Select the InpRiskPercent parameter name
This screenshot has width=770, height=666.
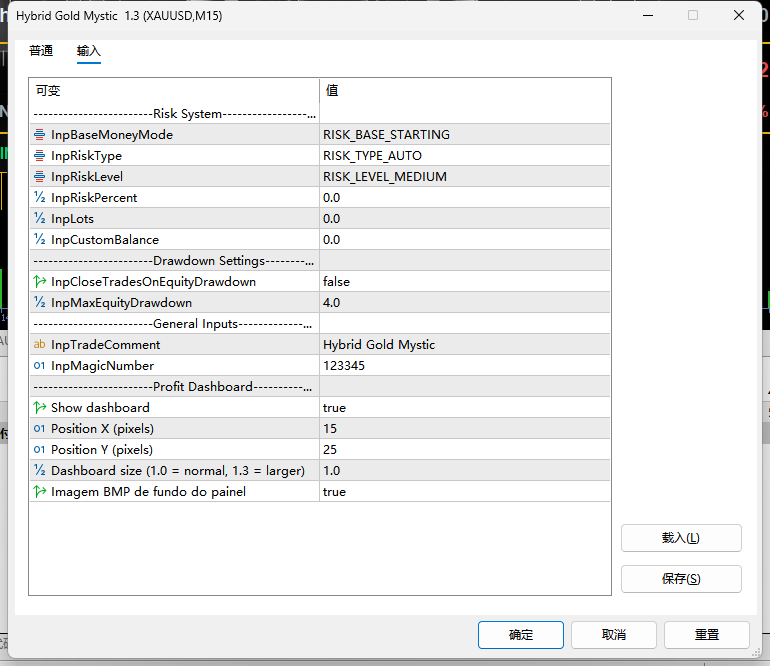click(94, 197)
